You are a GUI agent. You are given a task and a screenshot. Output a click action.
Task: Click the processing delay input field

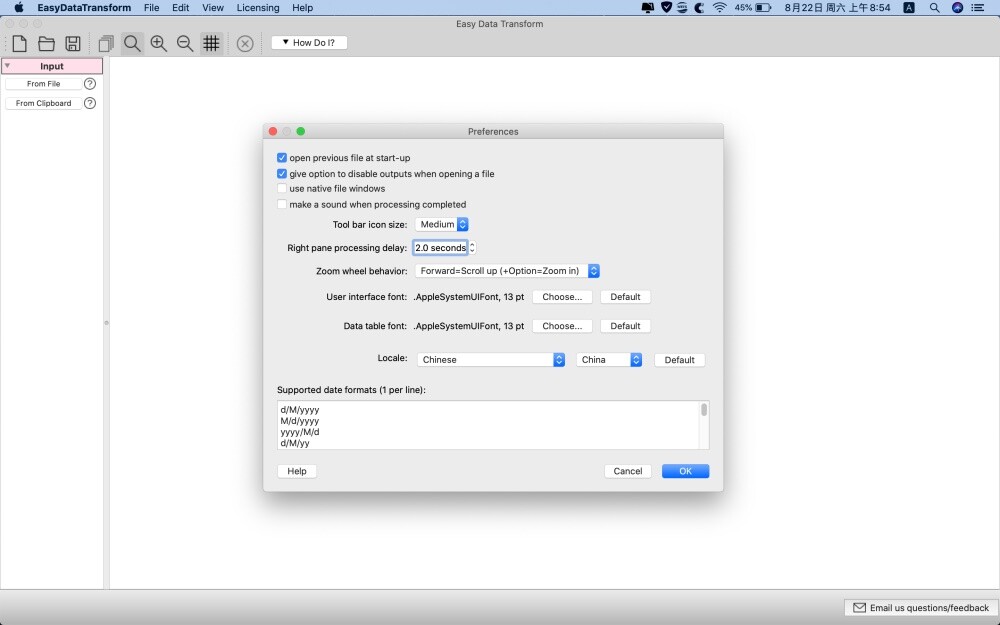pyautogui.click(x=440, y=247)
